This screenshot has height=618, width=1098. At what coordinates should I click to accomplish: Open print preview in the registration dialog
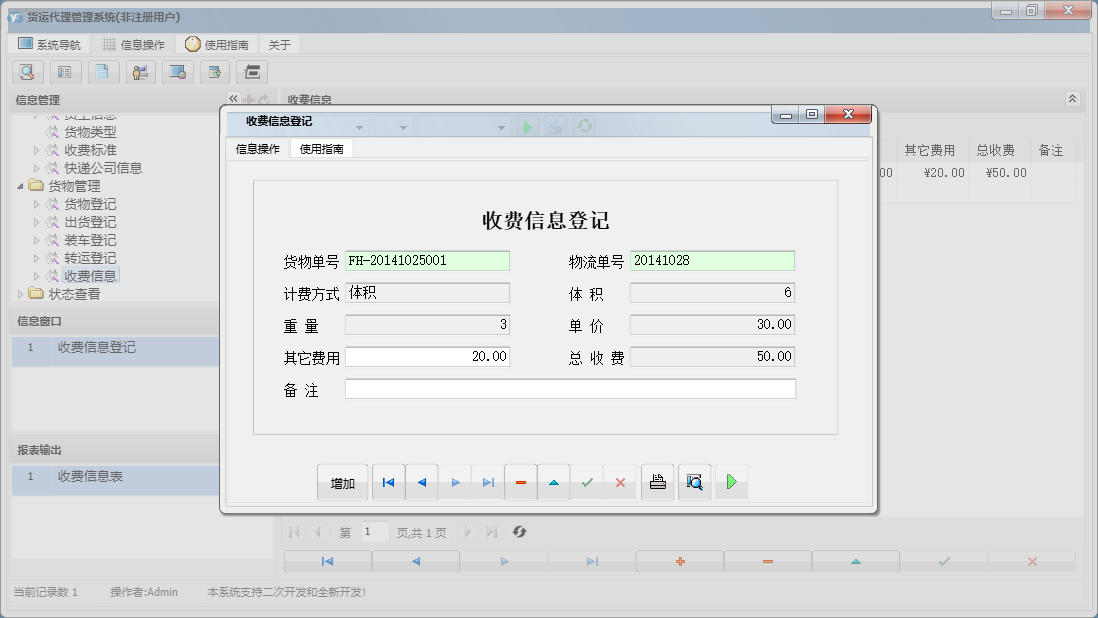tap(694, 481)
